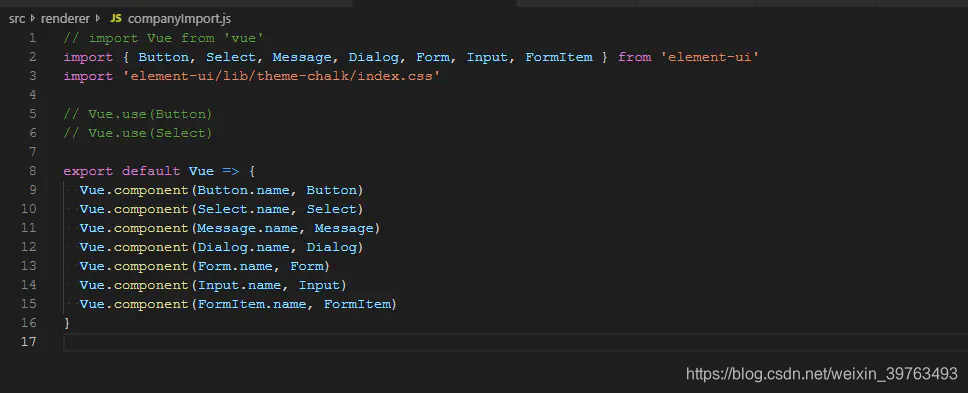Click the breadcrumb arrow after src
968x393 pixels.
coord(33,19)
